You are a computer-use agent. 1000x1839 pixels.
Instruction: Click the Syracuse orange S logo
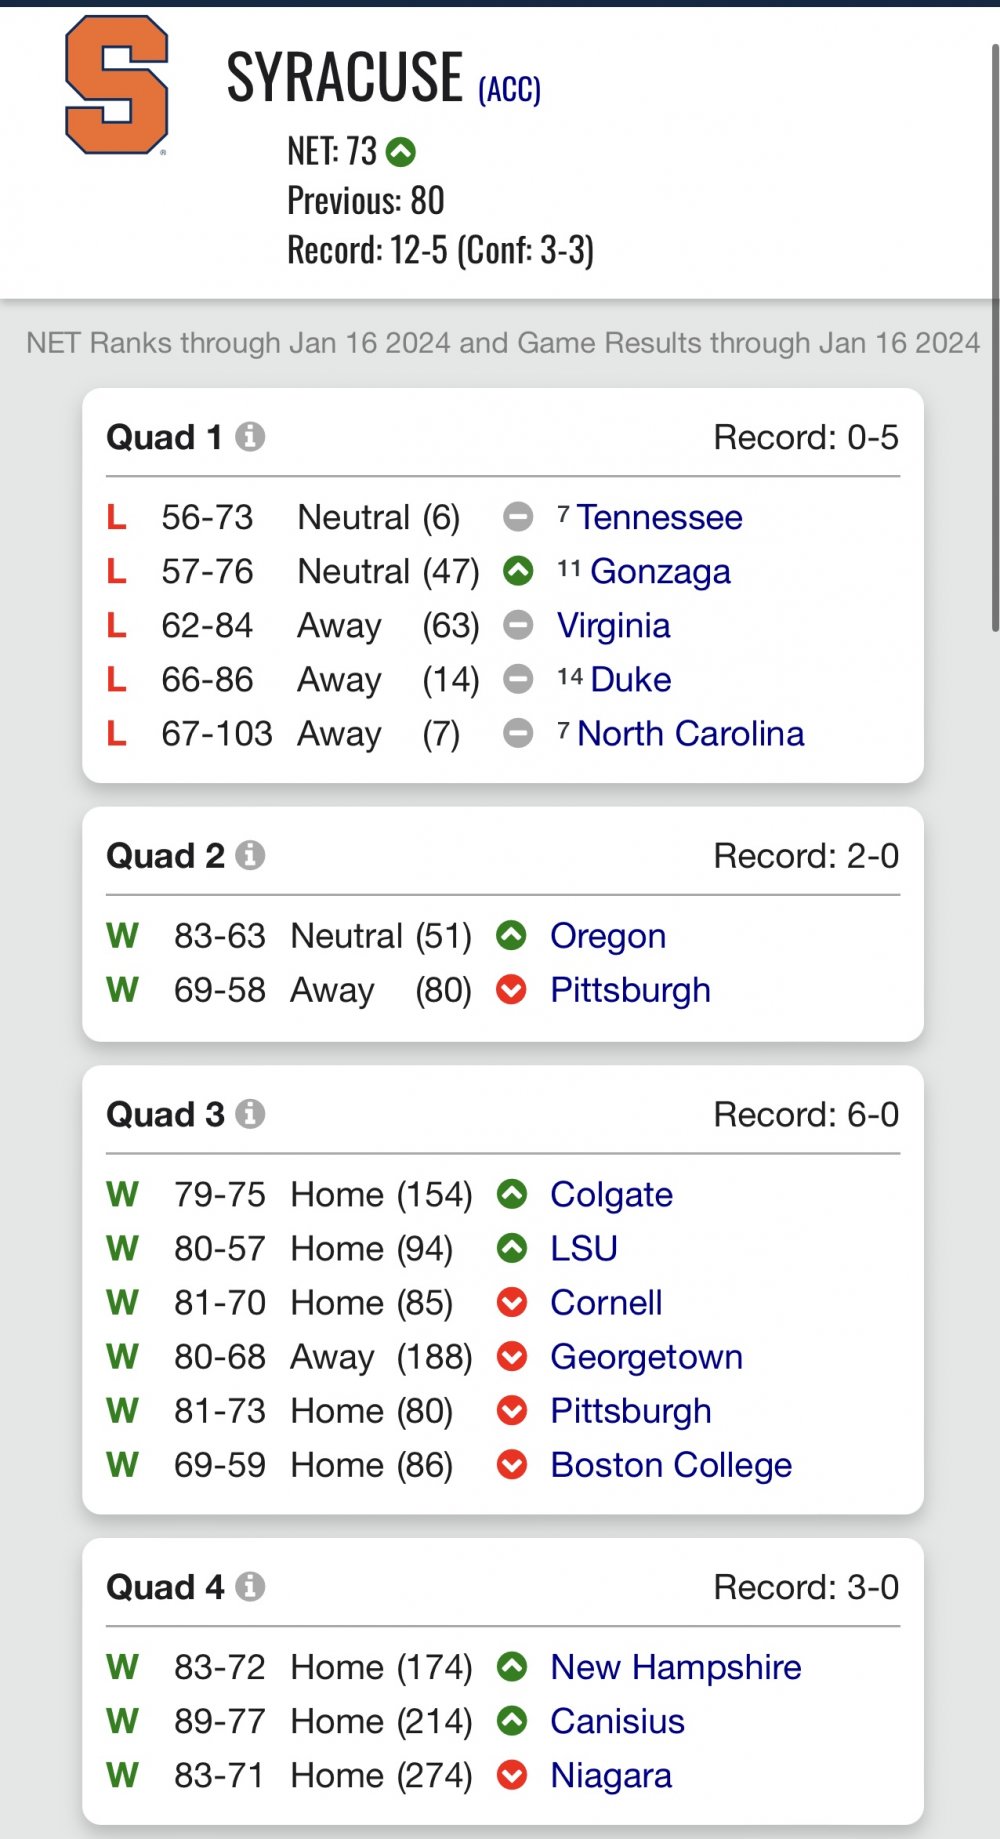tap(116, 85)
